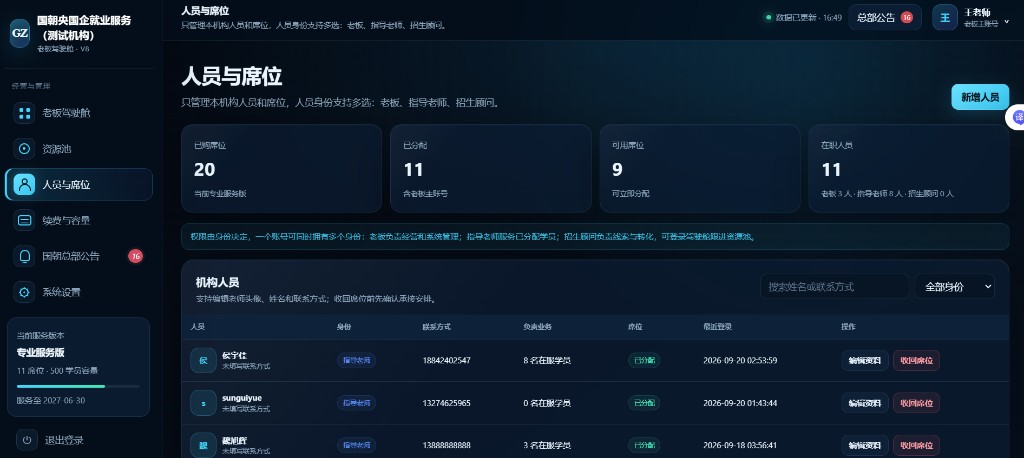Screen dimensions: 1024x458
Task: Click the 王 user avatar
Action: click(x=945, y=18)
